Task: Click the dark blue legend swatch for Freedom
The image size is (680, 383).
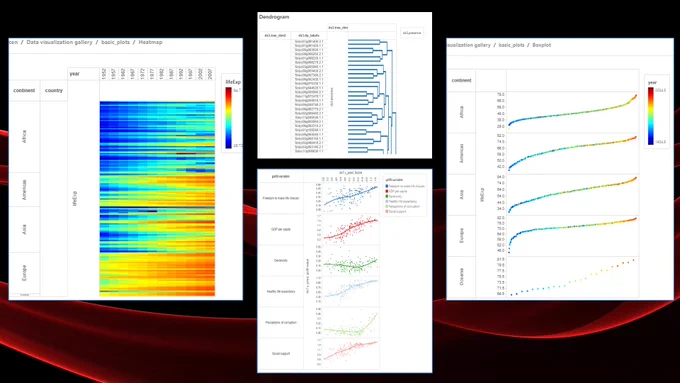Action: point(387,186)
